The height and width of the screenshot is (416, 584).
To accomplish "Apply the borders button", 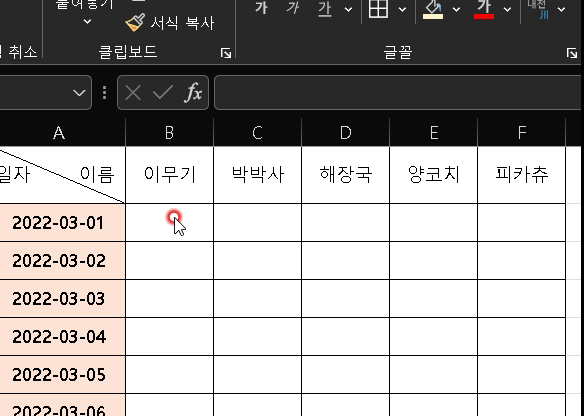I will pyautogui.click(x=378, y=9).
